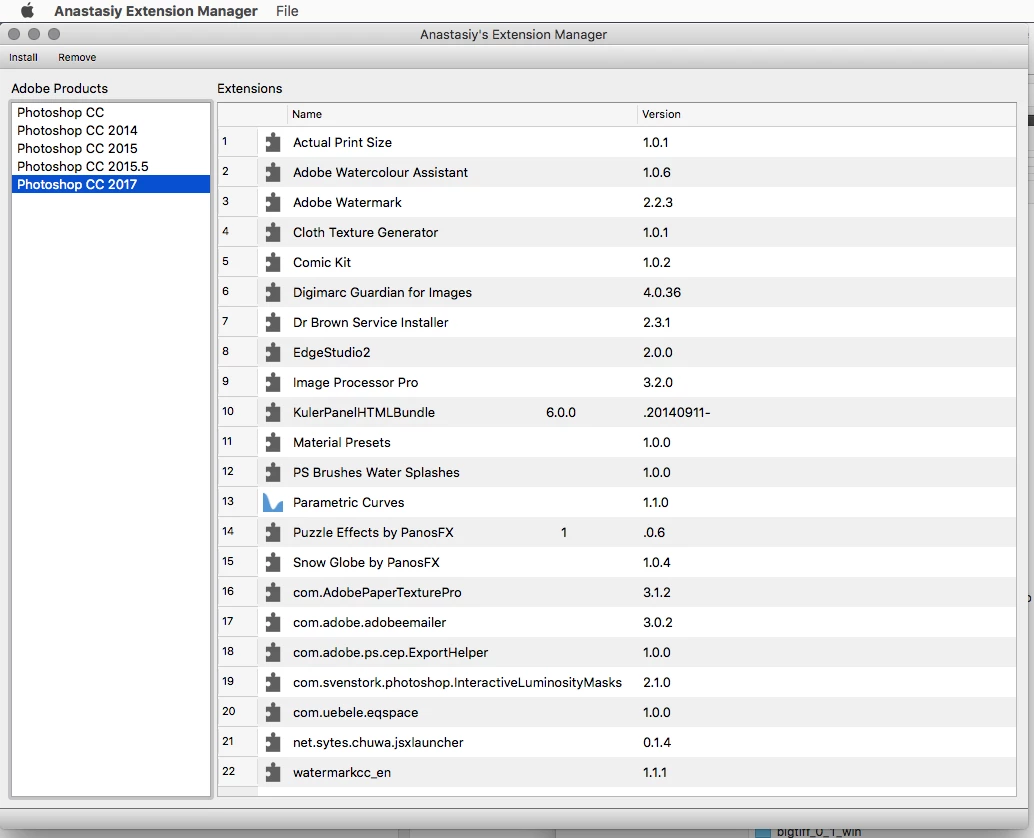Sort by the Version column header
The image size is (1034, 838).
(827, 114)
